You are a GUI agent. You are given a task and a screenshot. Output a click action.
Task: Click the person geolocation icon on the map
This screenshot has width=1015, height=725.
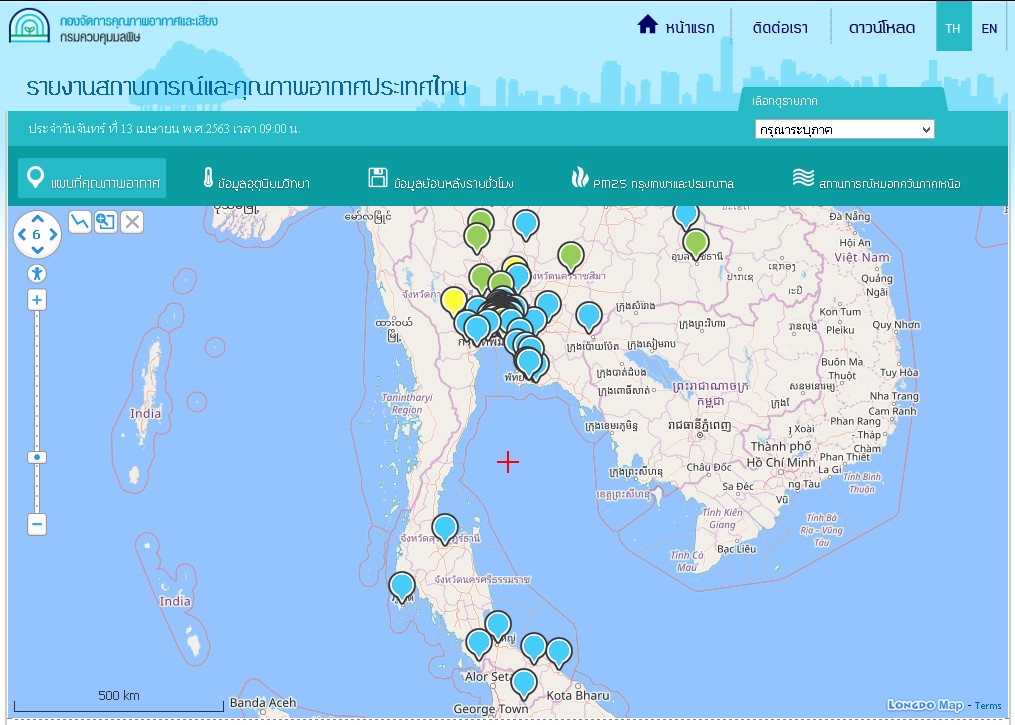[37, 274]
